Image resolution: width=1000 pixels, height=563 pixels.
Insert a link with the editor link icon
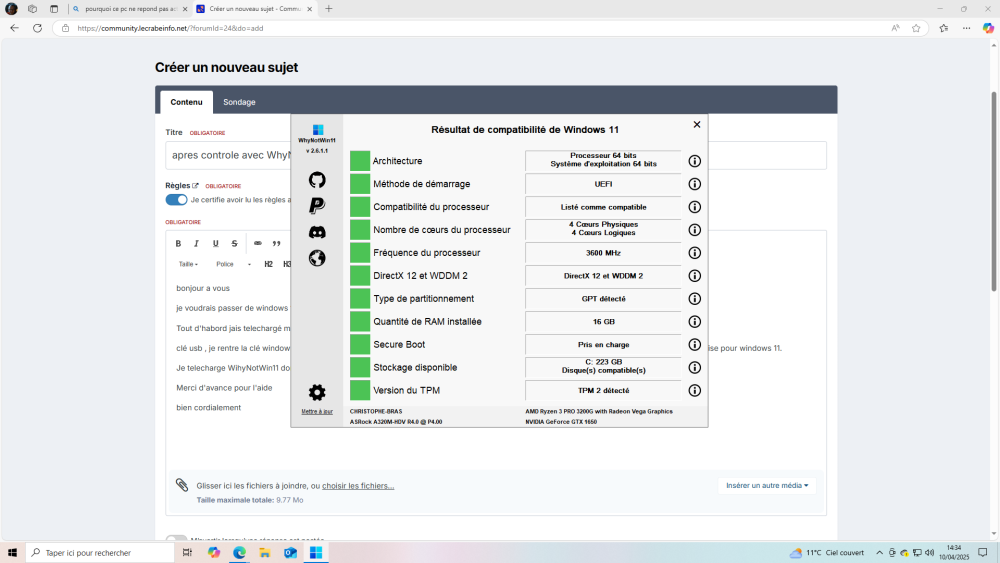(x=258, y=244)
